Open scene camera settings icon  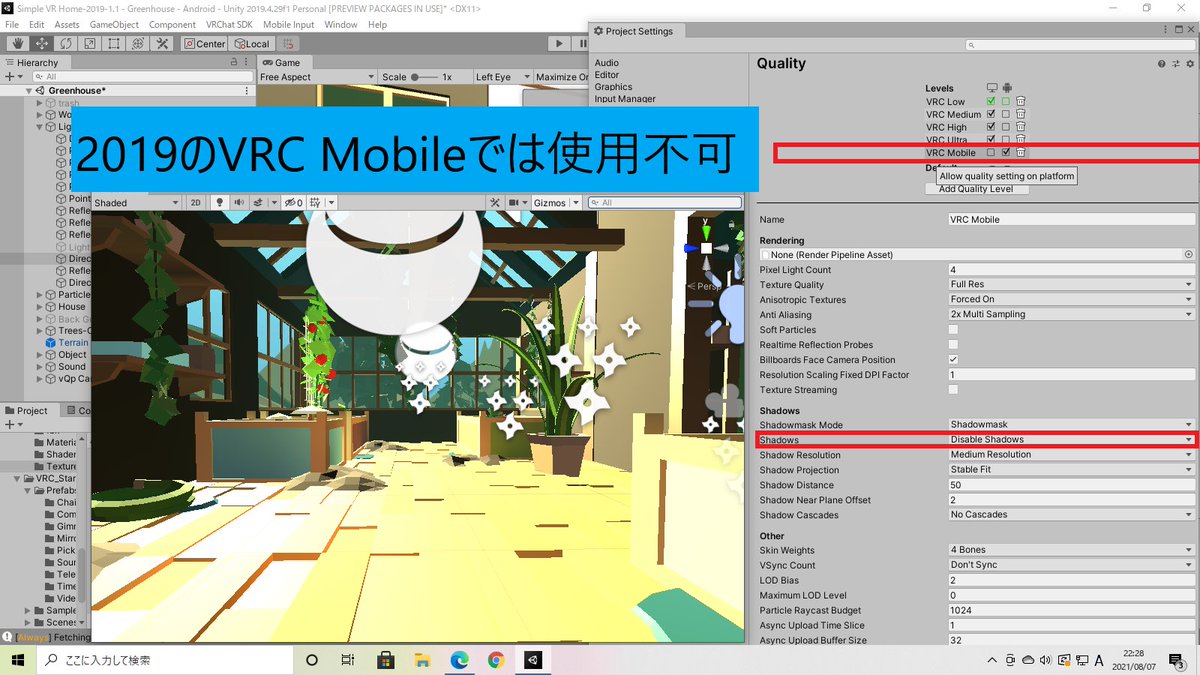pos(515,203)
